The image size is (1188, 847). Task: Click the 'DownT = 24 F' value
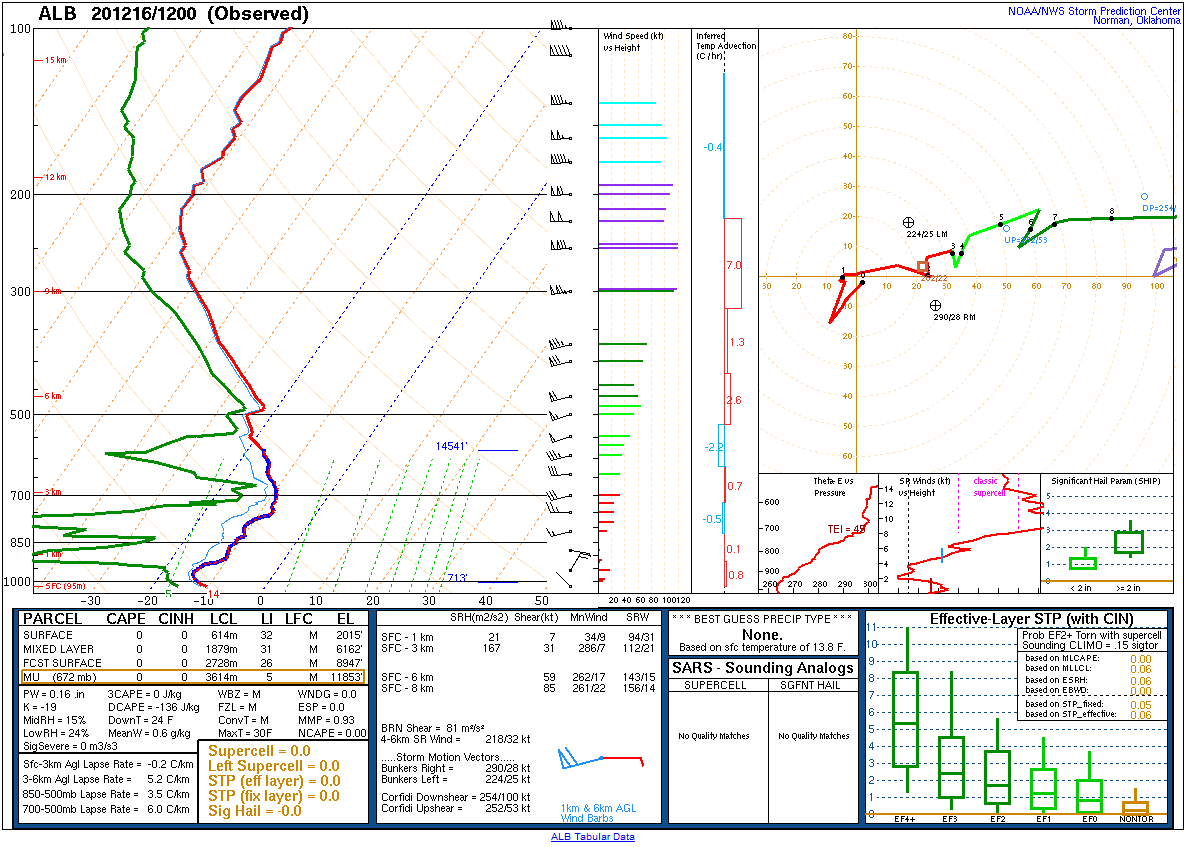(140, 720)
